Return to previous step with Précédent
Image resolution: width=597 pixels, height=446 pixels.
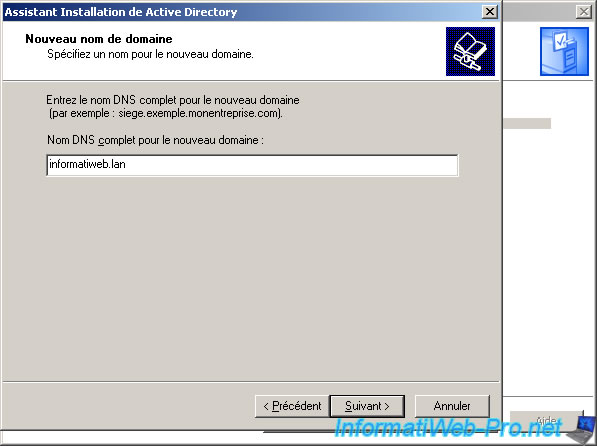292,406
